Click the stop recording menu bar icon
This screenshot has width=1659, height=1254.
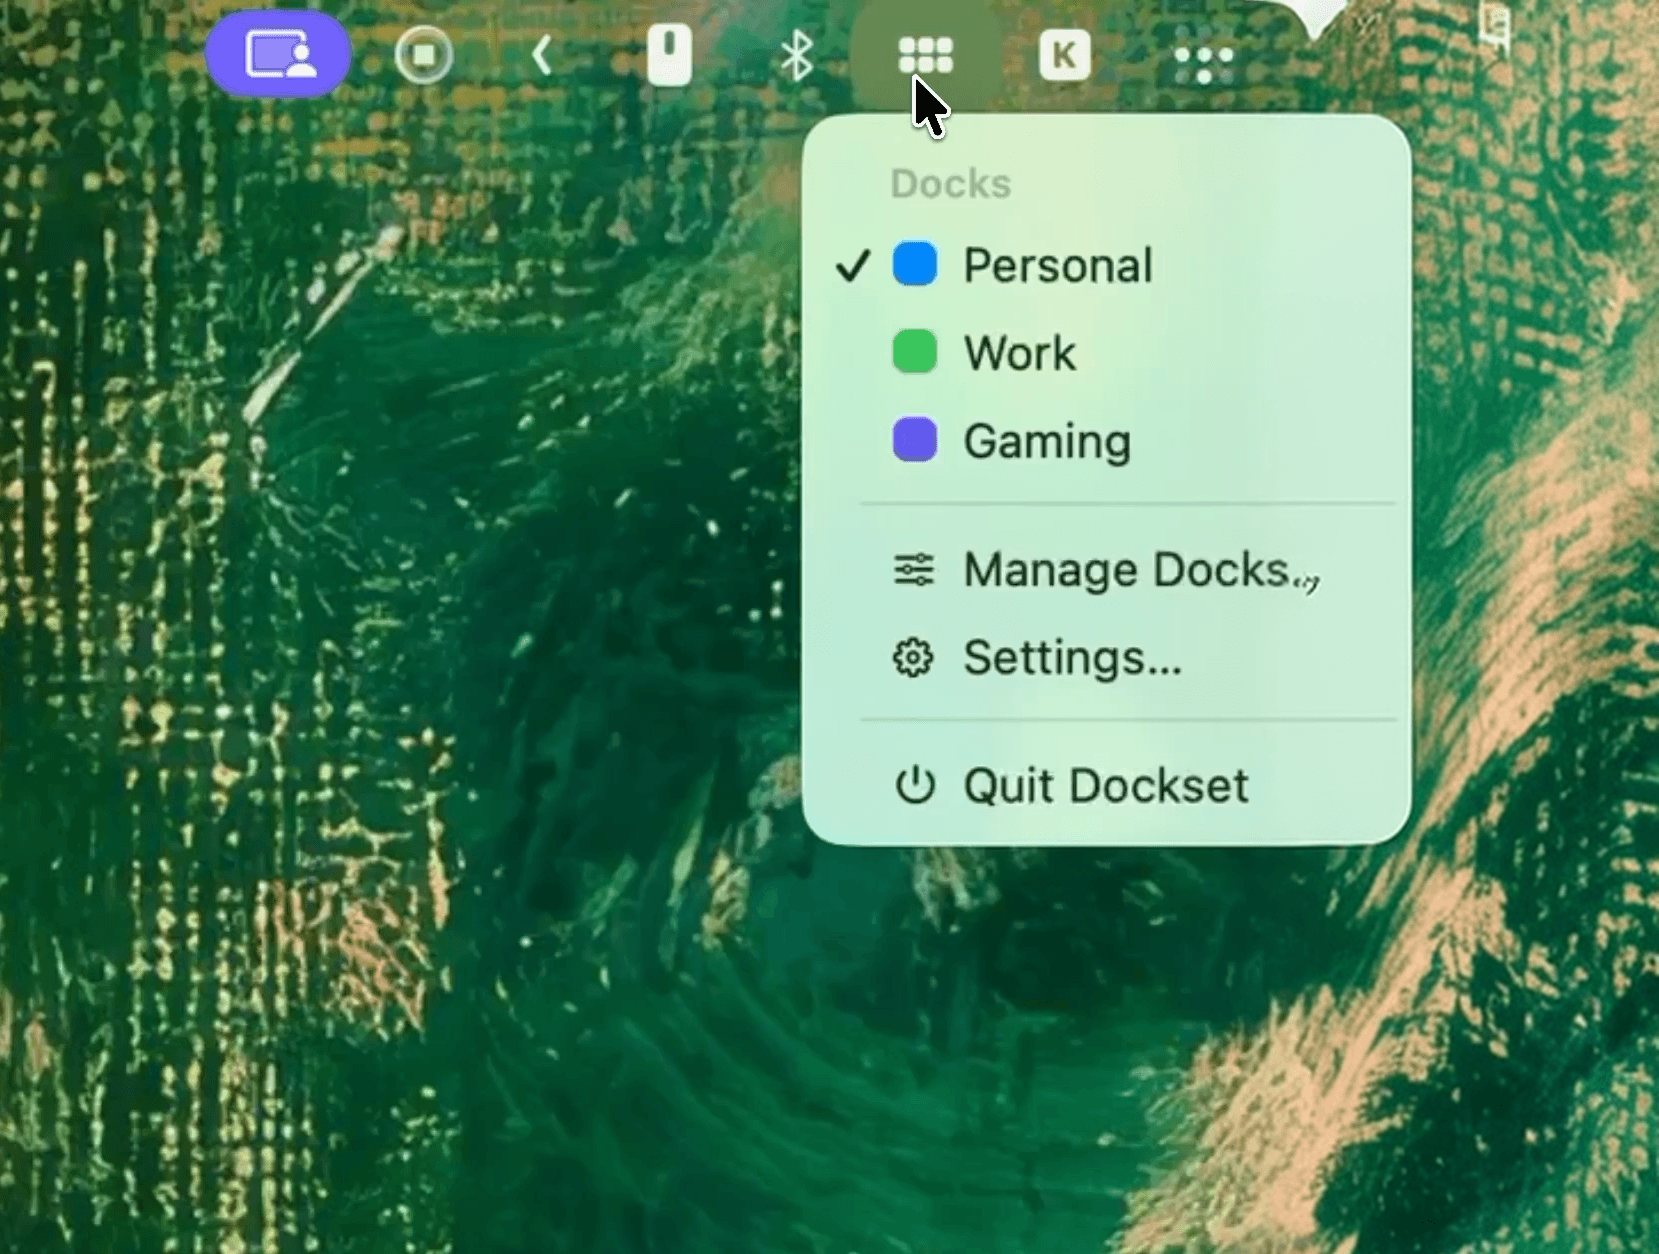tap(424, 54)
